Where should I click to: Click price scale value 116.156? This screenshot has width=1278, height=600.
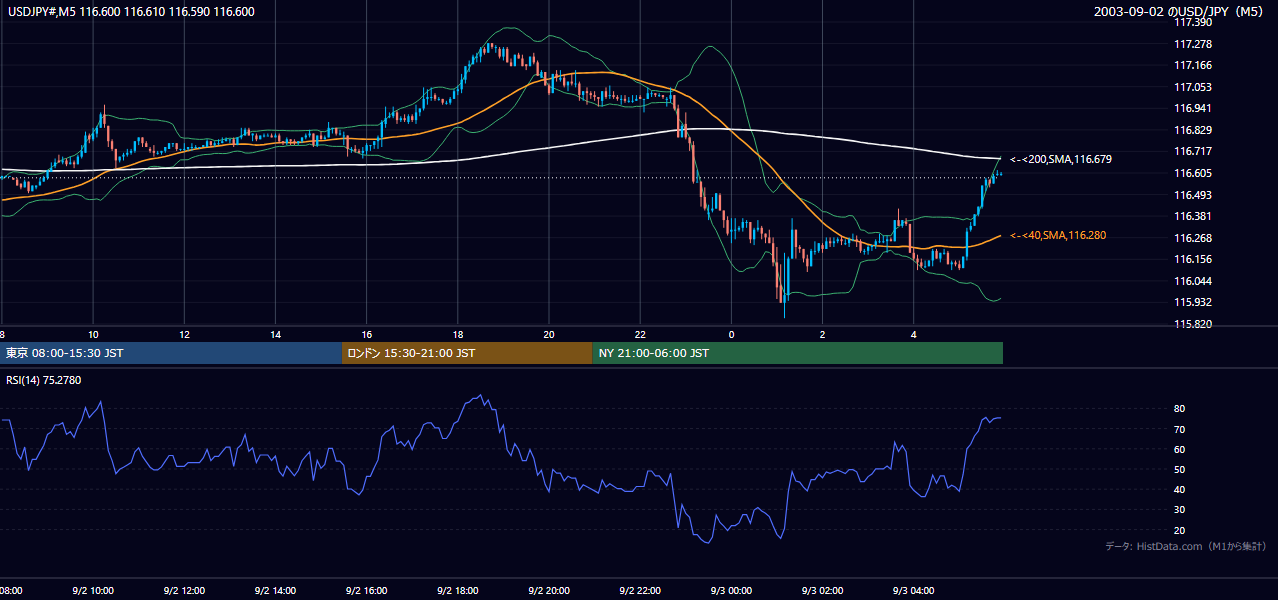point(1192,259)
